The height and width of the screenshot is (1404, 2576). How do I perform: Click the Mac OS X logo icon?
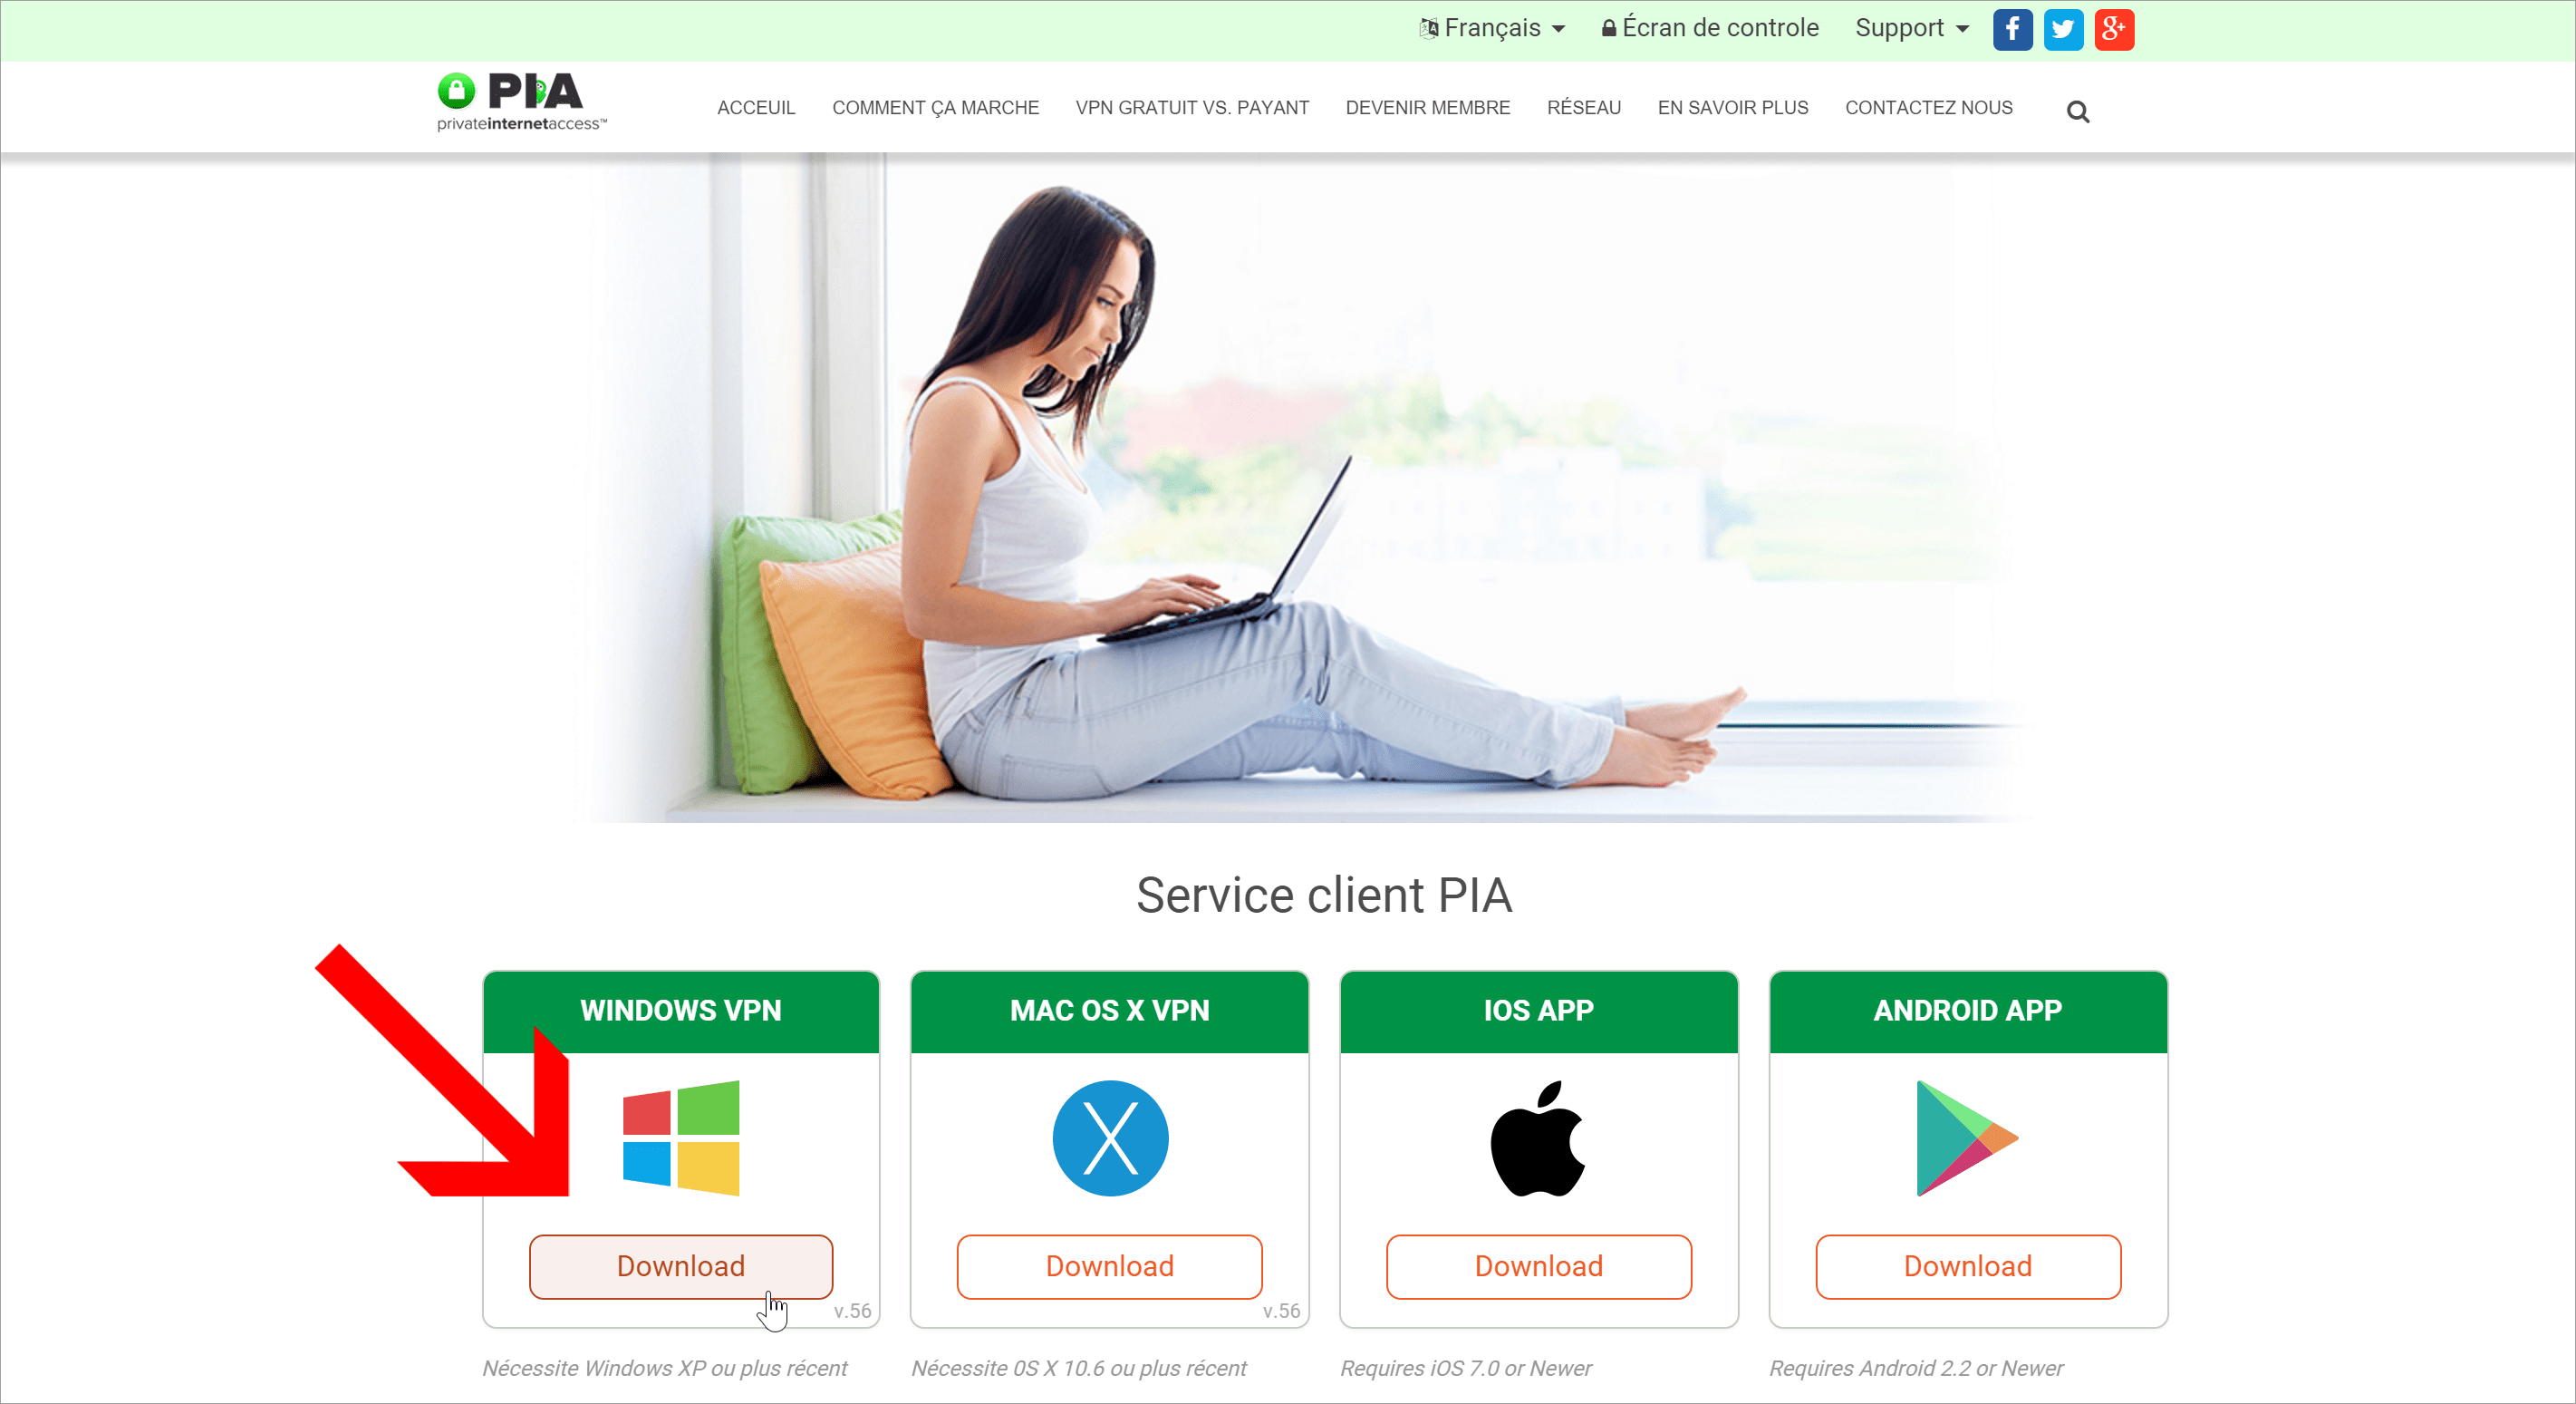coord(1109,1139)
